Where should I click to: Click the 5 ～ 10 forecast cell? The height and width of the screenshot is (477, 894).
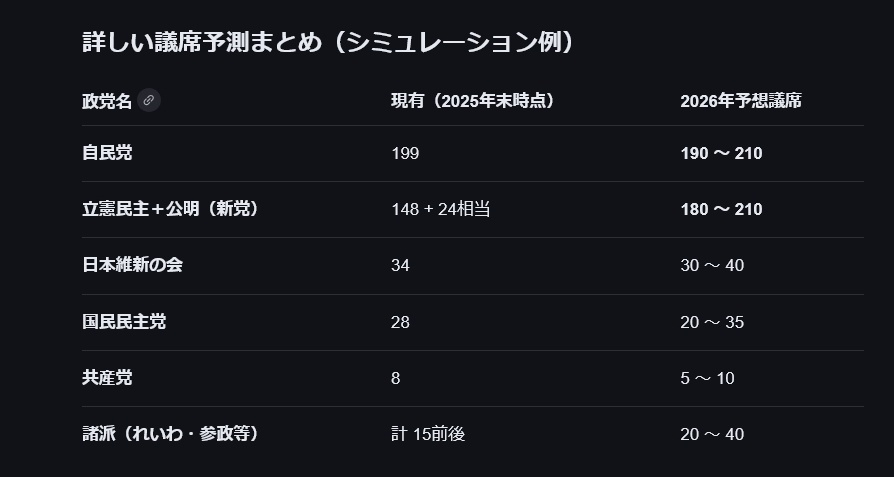(x=707, y=378)
